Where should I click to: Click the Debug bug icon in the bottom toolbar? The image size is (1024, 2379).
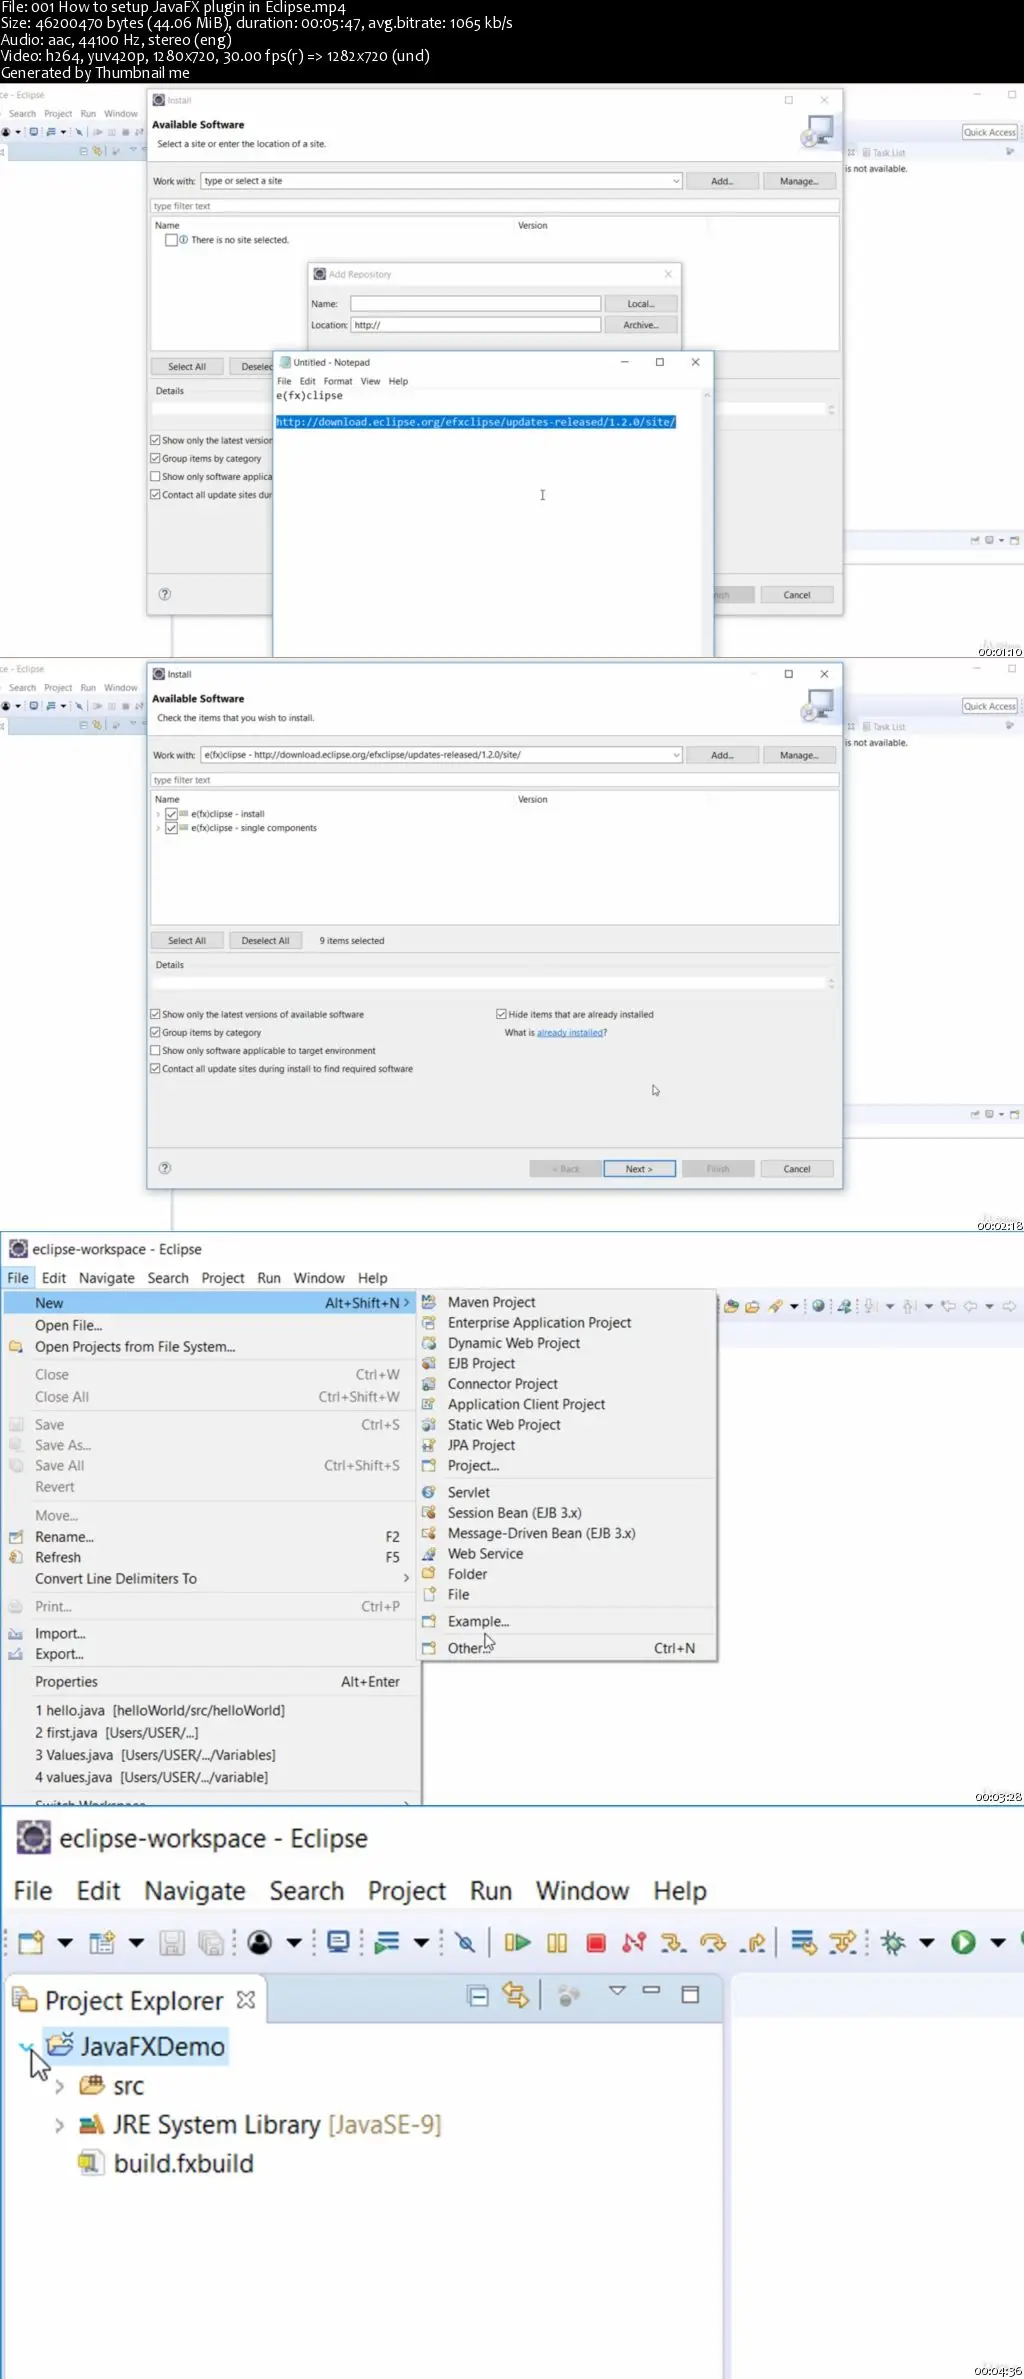pos(893,1943)
